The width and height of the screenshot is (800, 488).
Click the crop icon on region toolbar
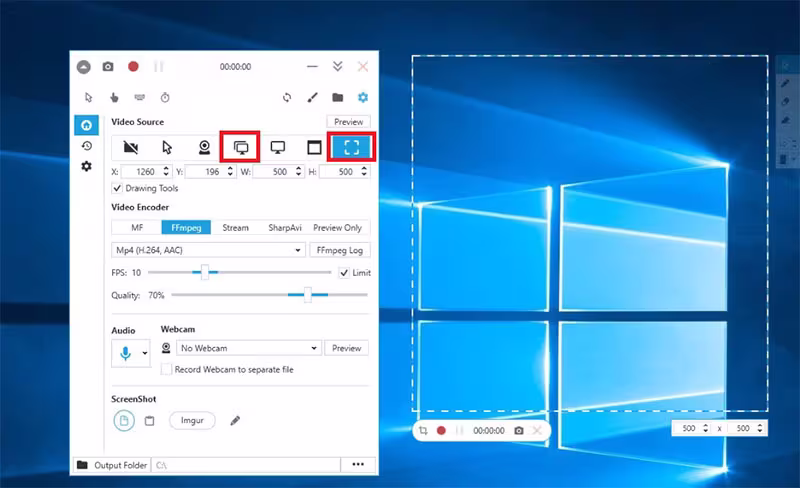(423, 431)
